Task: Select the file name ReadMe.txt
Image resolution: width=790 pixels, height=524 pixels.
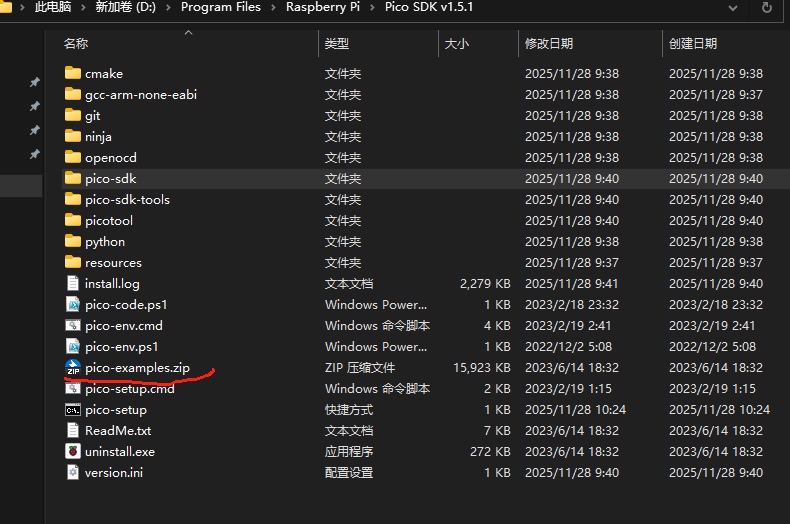Action: tap(118, 431)
